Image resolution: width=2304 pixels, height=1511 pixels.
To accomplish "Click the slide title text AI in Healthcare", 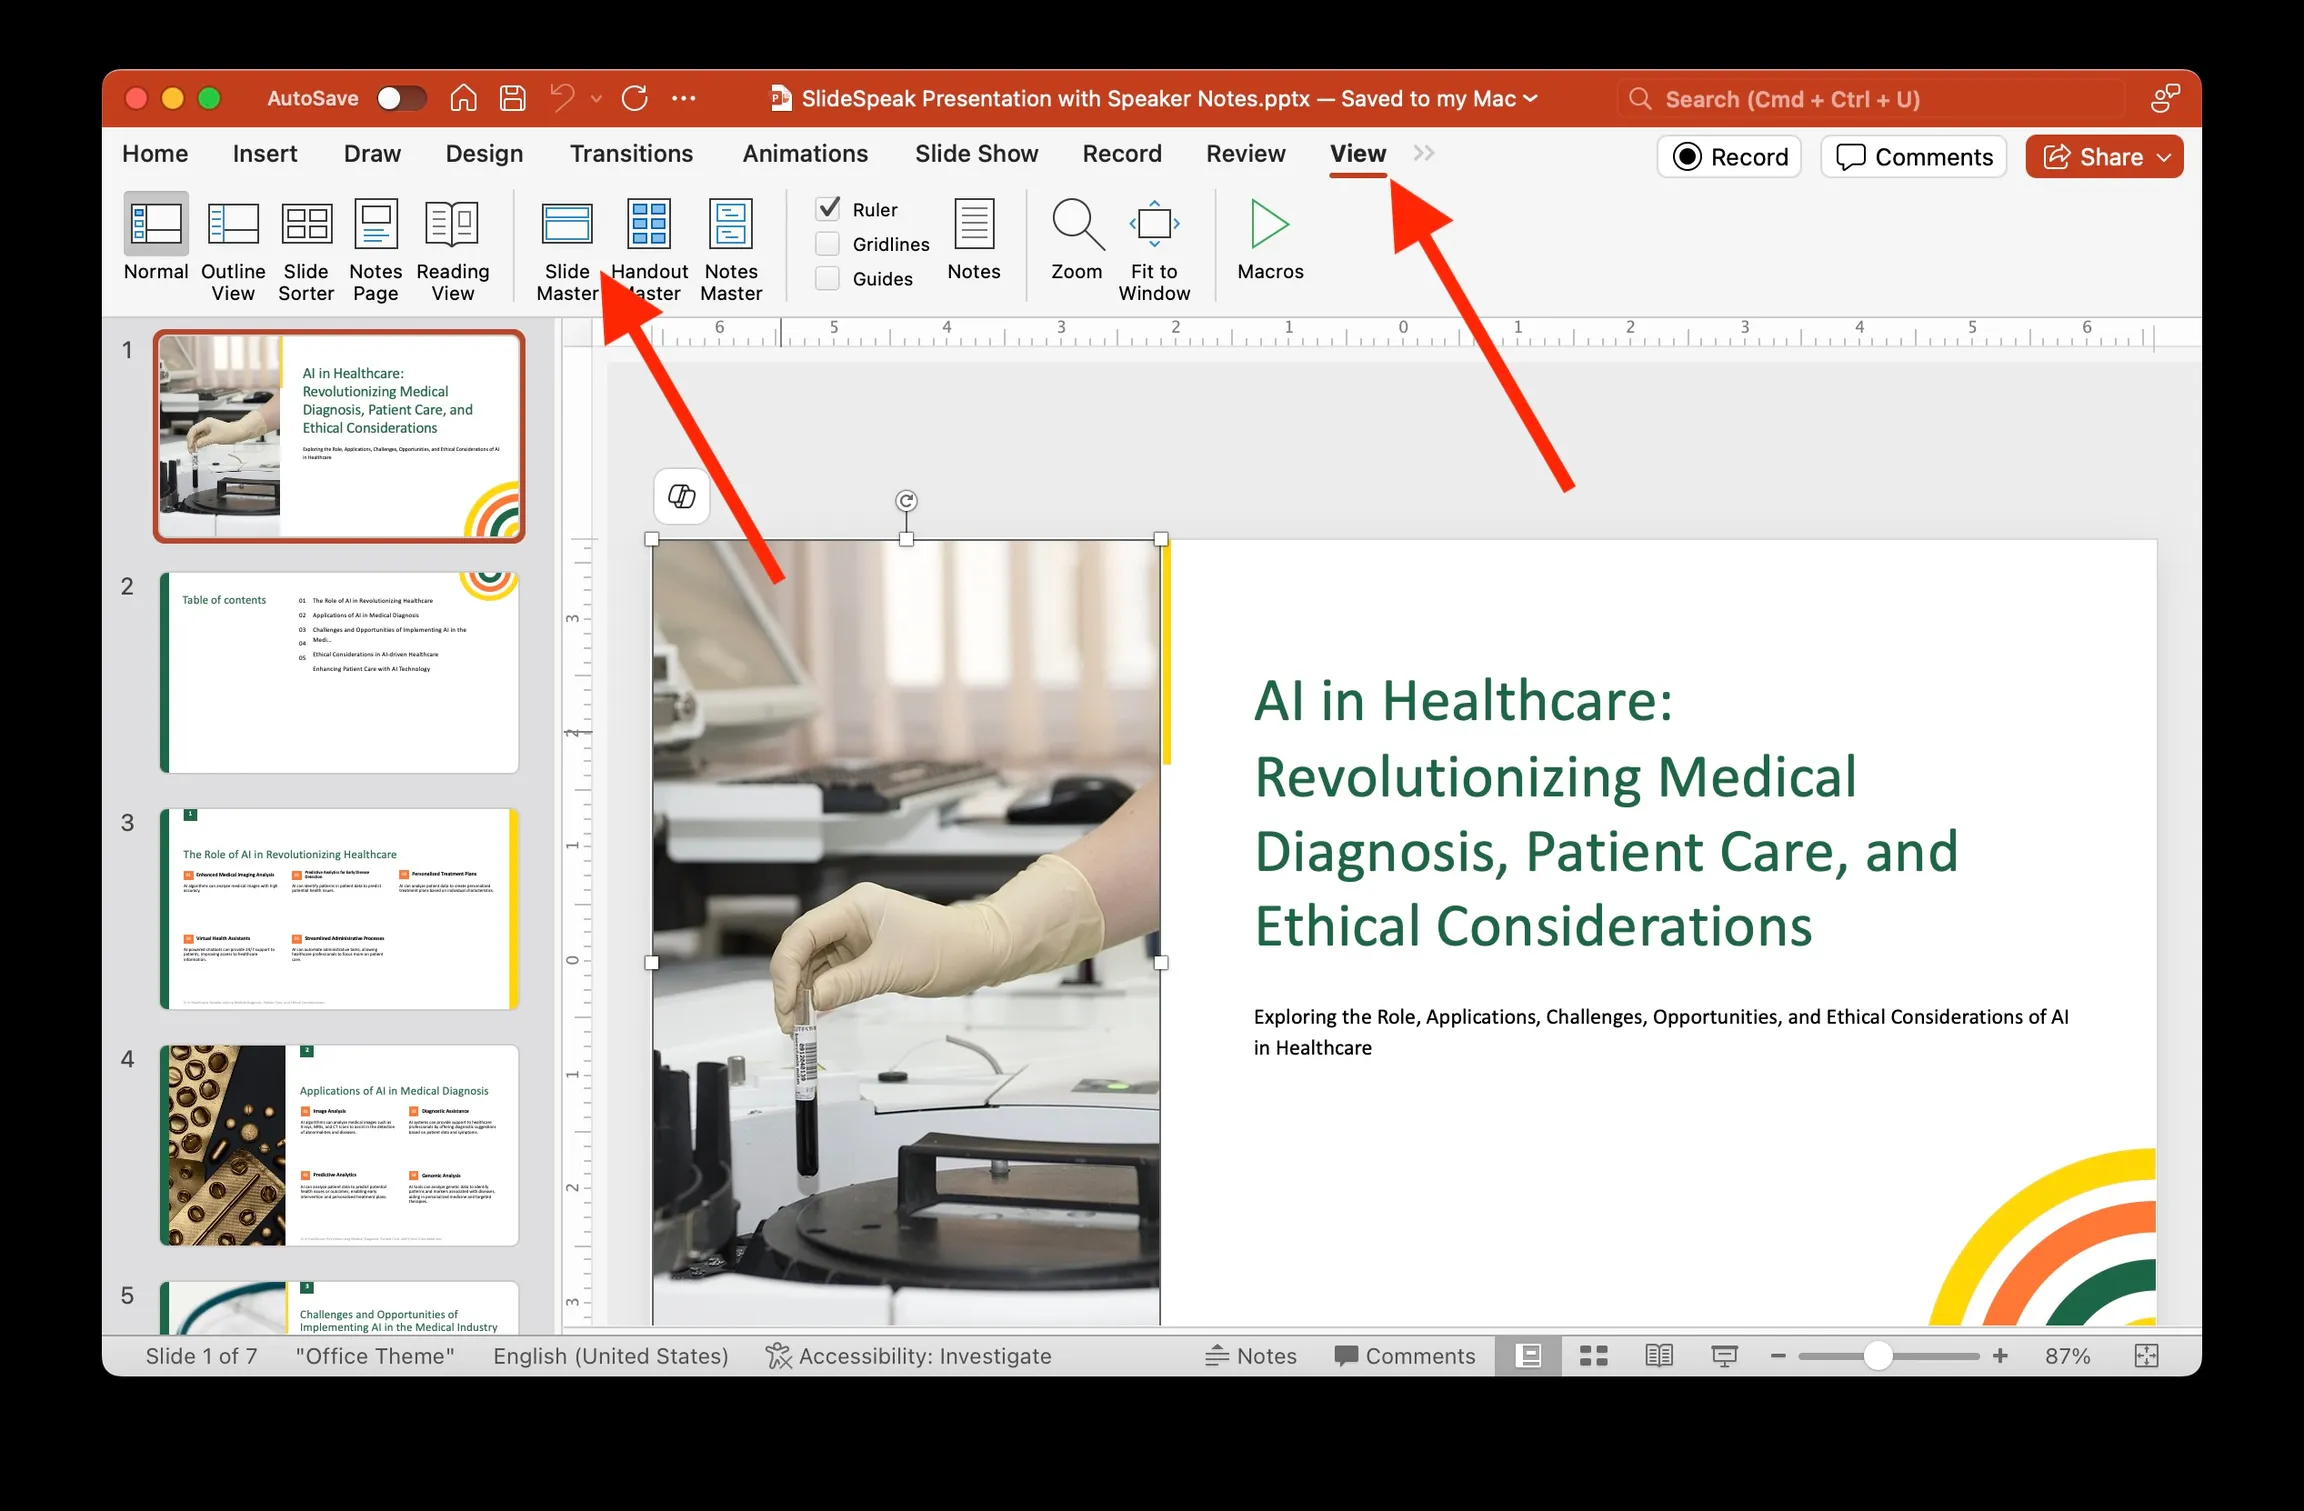I will (1606, 812).
